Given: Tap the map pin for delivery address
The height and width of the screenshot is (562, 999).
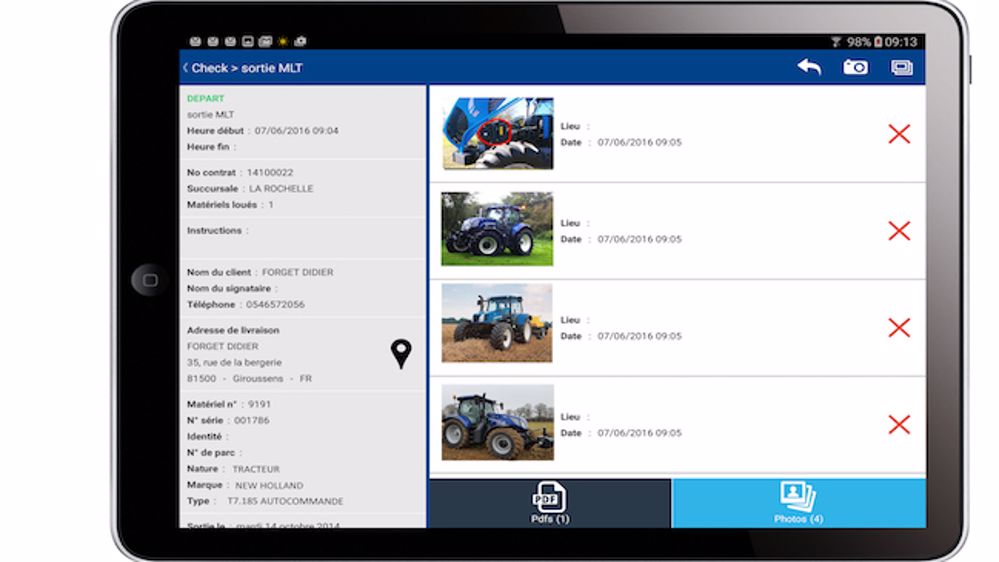Looking at the screenshot, I should click(x=401, y=354).
